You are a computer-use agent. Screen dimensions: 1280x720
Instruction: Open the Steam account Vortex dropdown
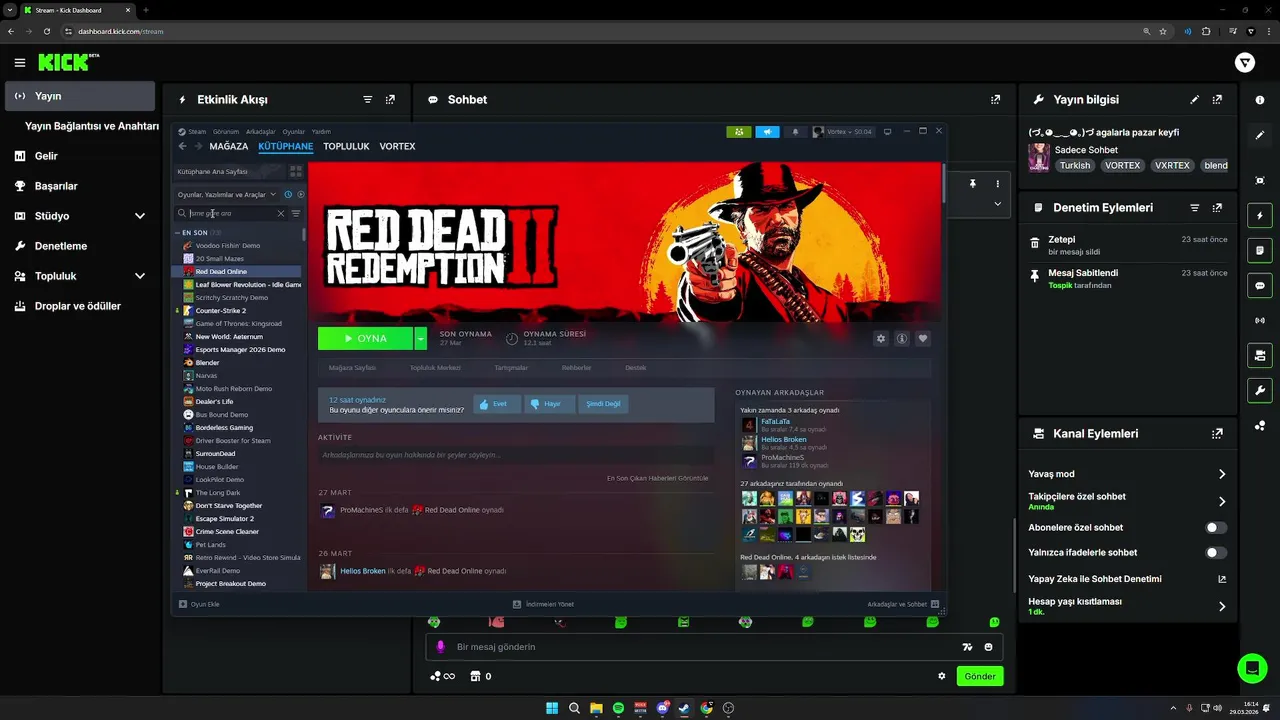[x=843, y=132]
